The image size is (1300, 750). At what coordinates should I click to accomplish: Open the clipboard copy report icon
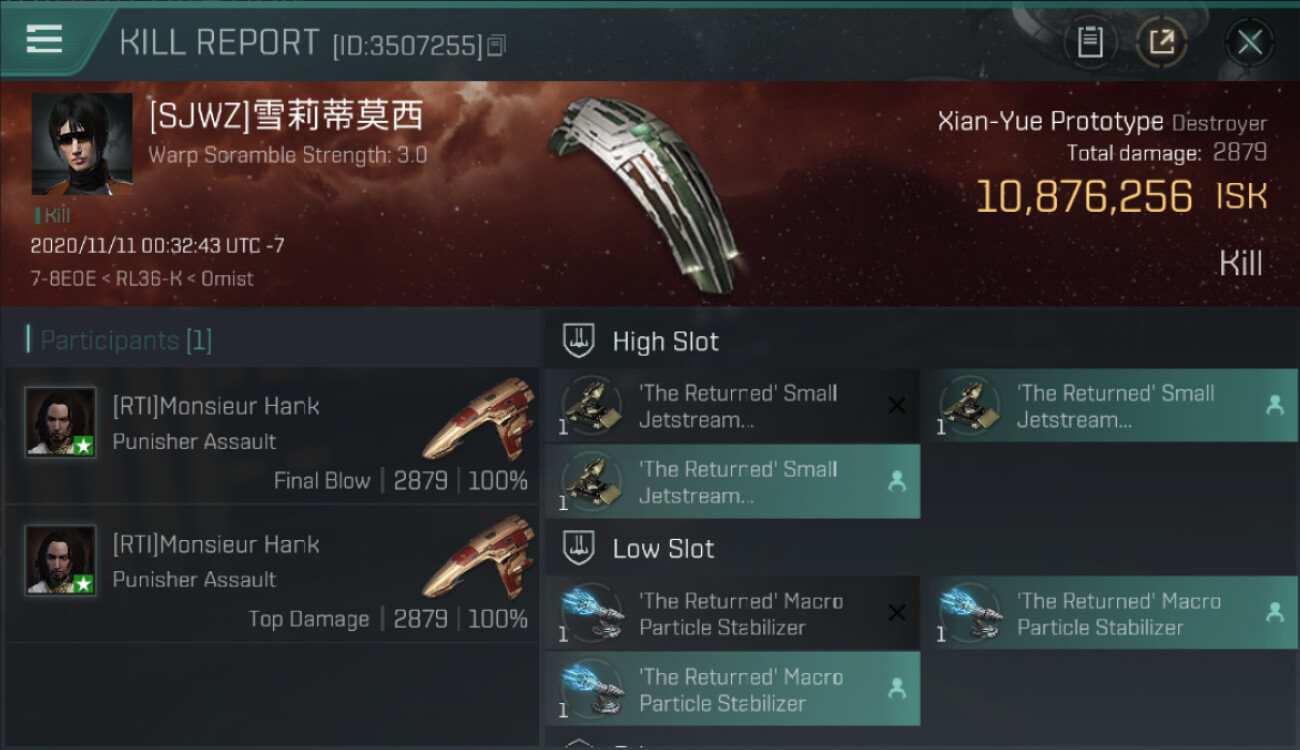pos(1090,42)
